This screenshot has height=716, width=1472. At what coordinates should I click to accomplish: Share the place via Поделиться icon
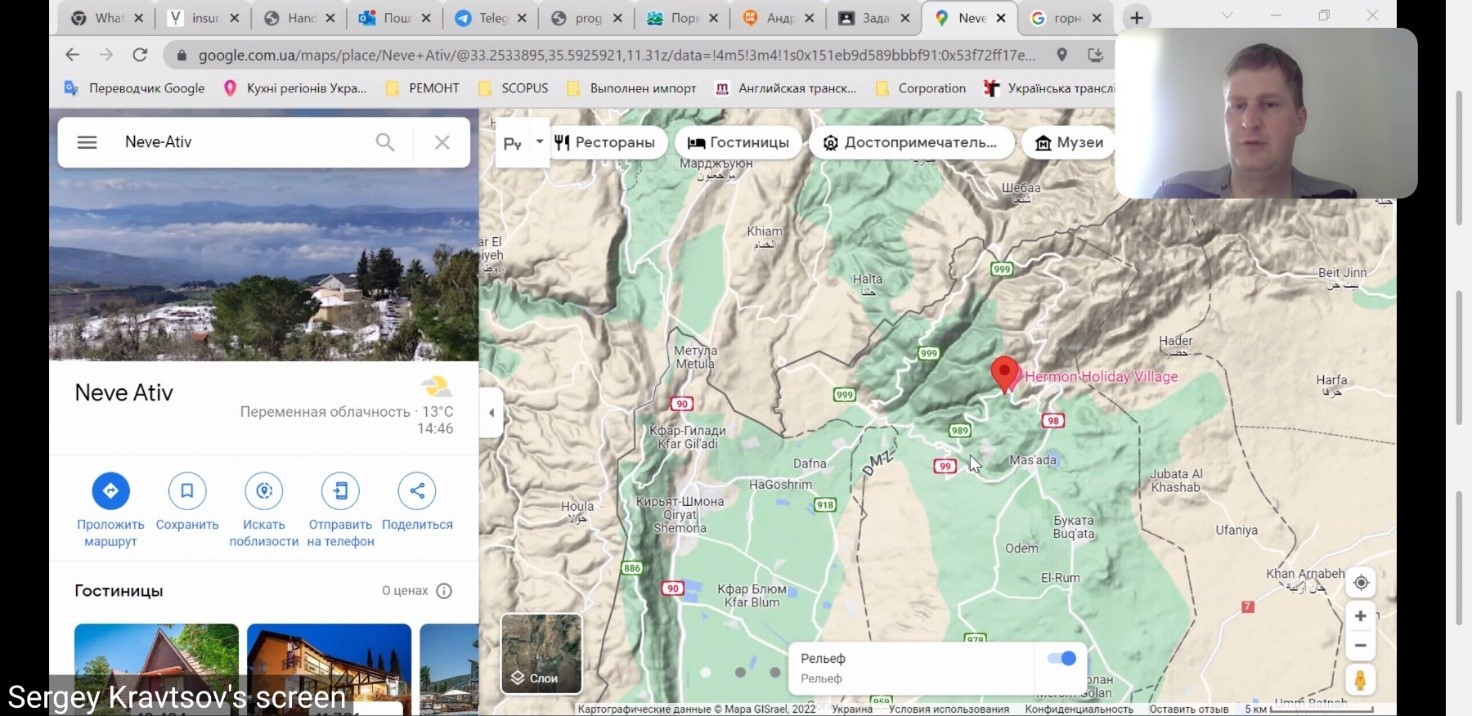click(x=417, y=491)
